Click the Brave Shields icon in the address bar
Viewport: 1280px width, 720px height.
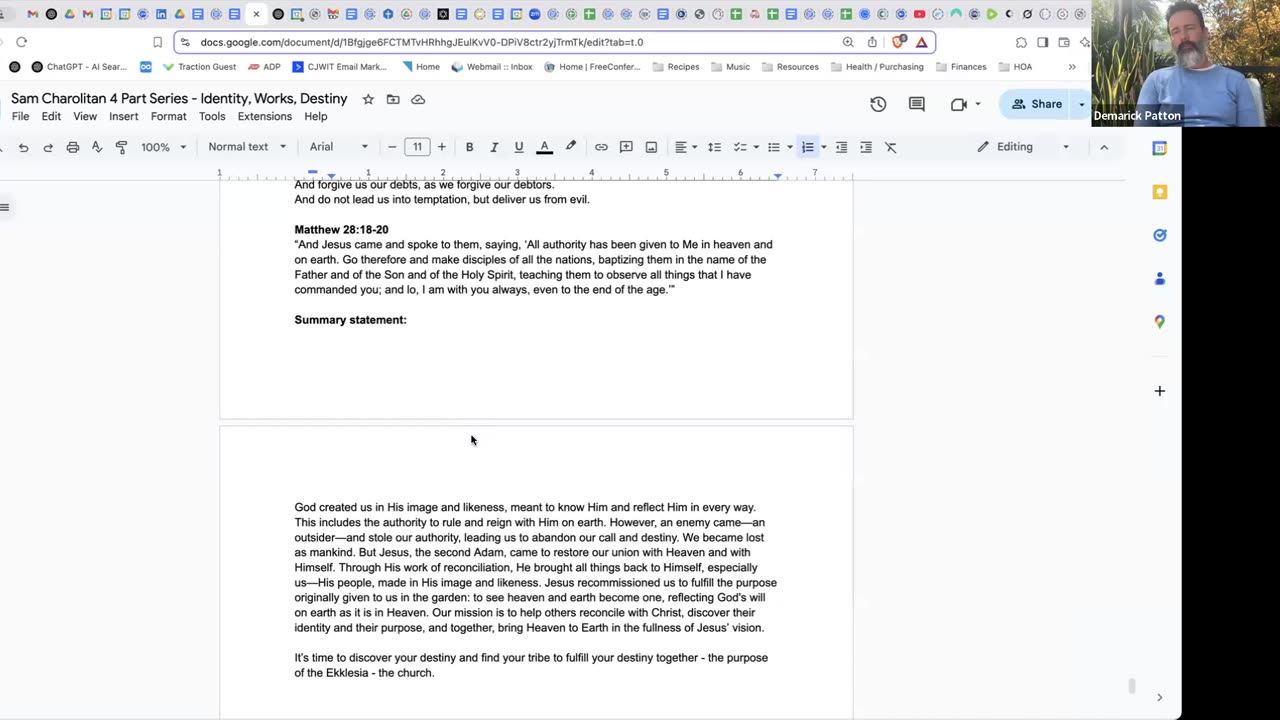point(897,42)
